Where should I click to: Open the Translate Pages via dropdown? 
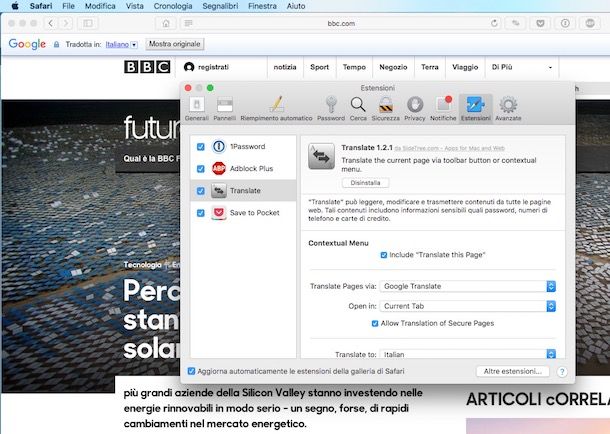(x=468, y=286)
